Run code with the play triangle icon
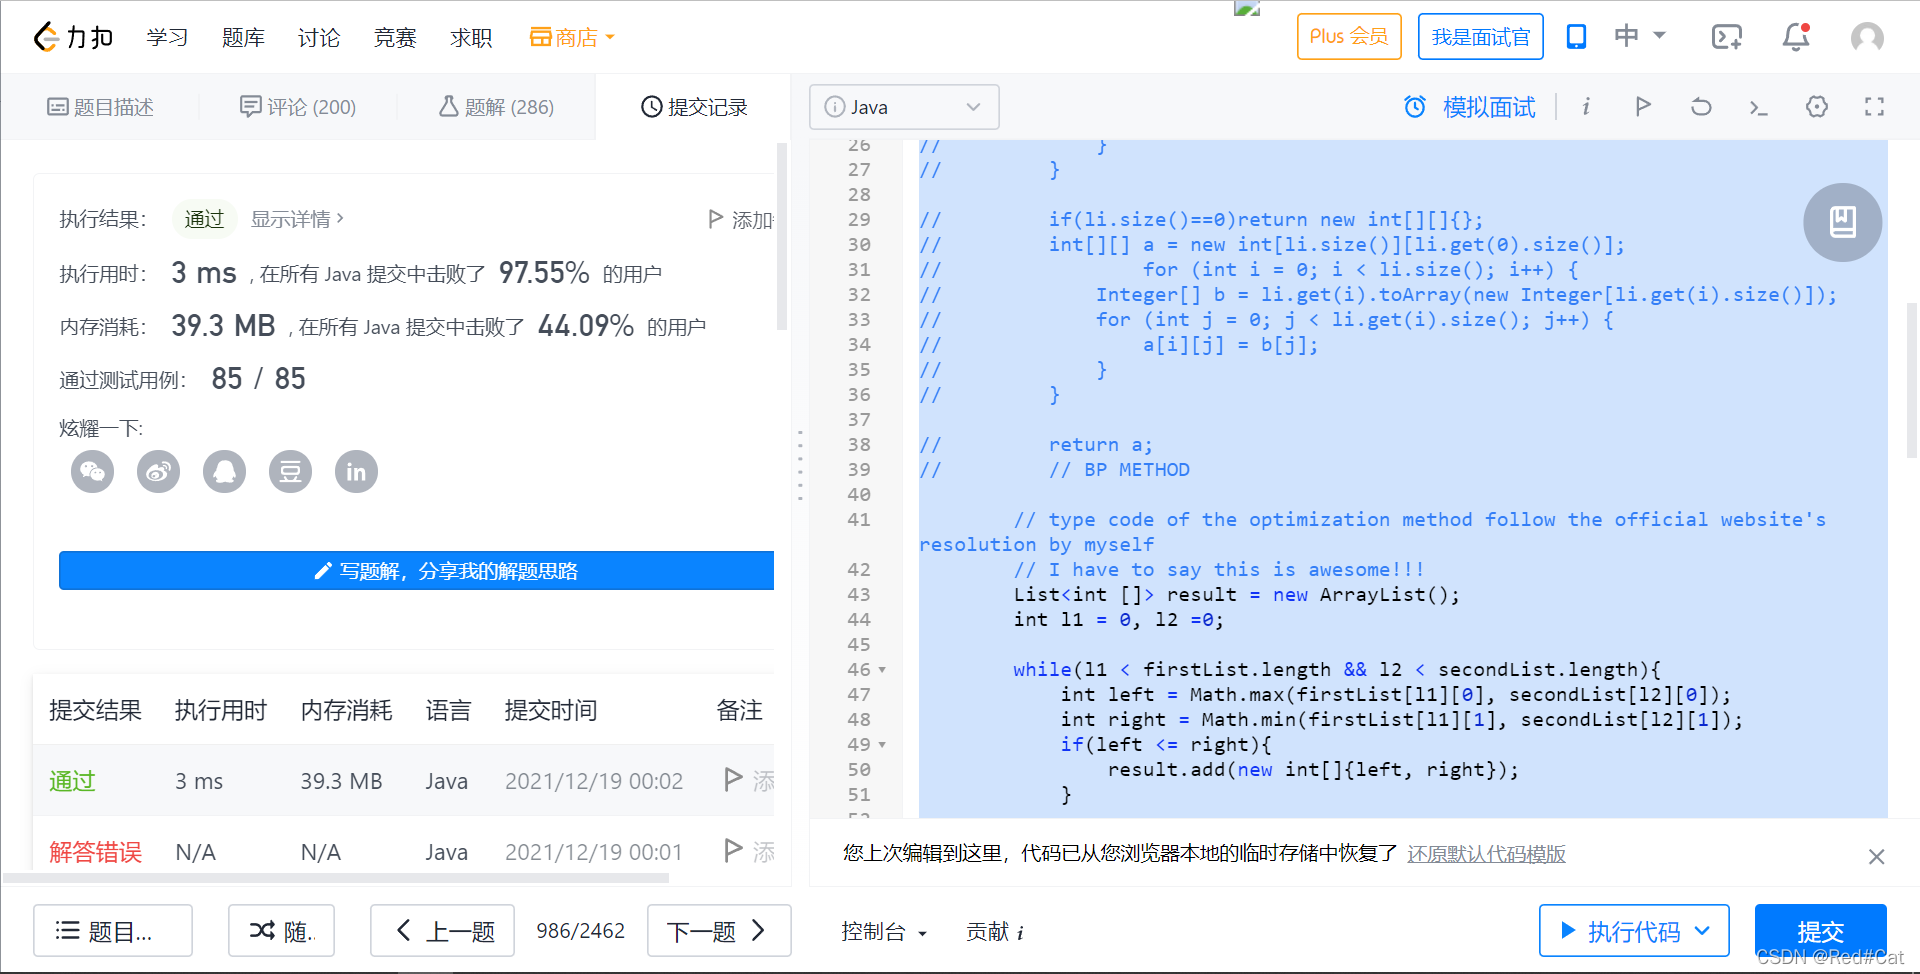The height and width of the screenshot is (974, 1920). click(1643, 106)
